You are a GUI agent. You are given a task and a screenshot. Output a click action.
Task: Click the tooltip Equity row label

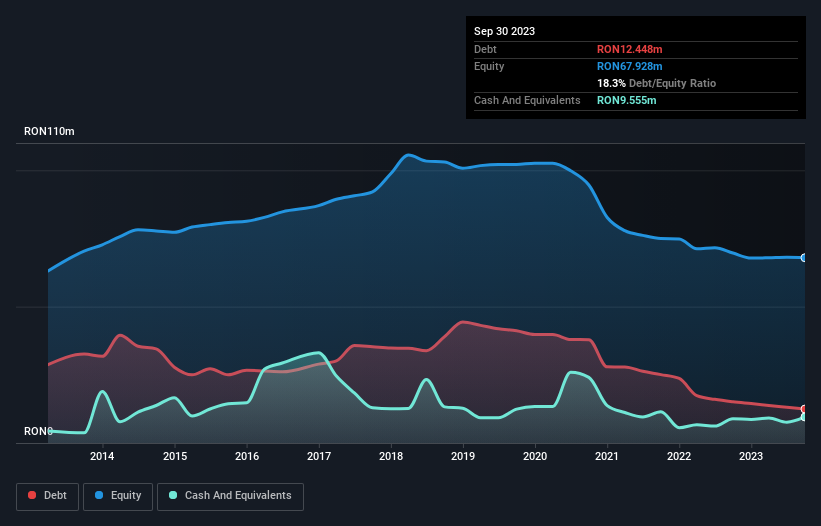[x=489, y=66]
